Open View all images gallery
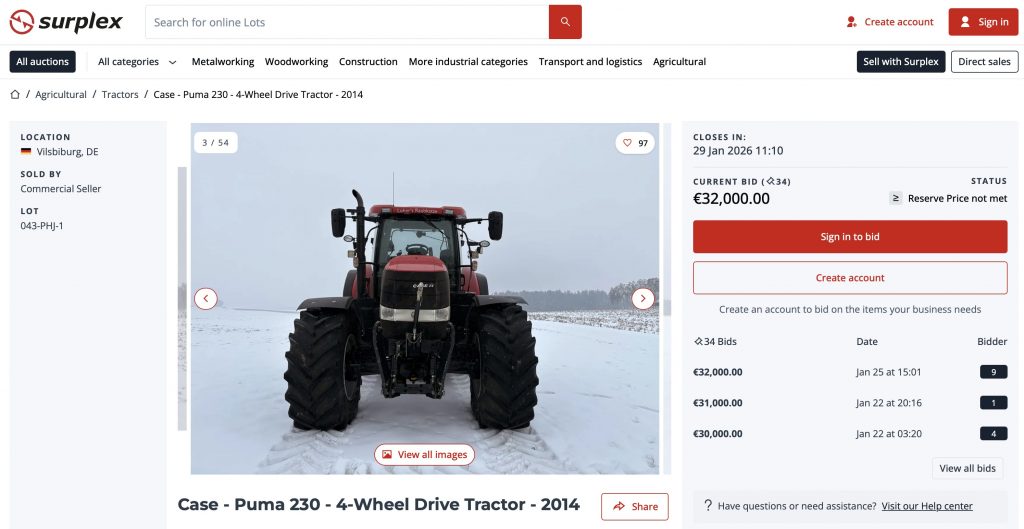 424,455
